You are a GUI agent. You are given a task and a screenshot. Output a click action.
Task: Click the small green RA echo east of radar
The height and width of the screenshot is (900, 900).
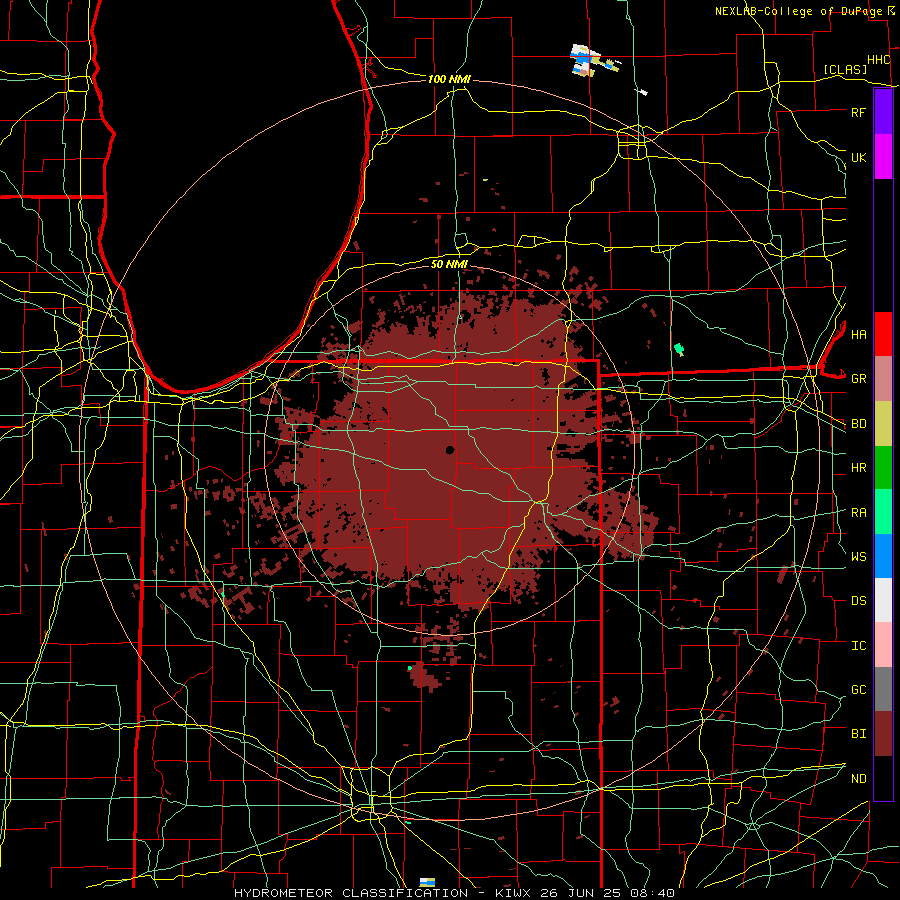679,348
